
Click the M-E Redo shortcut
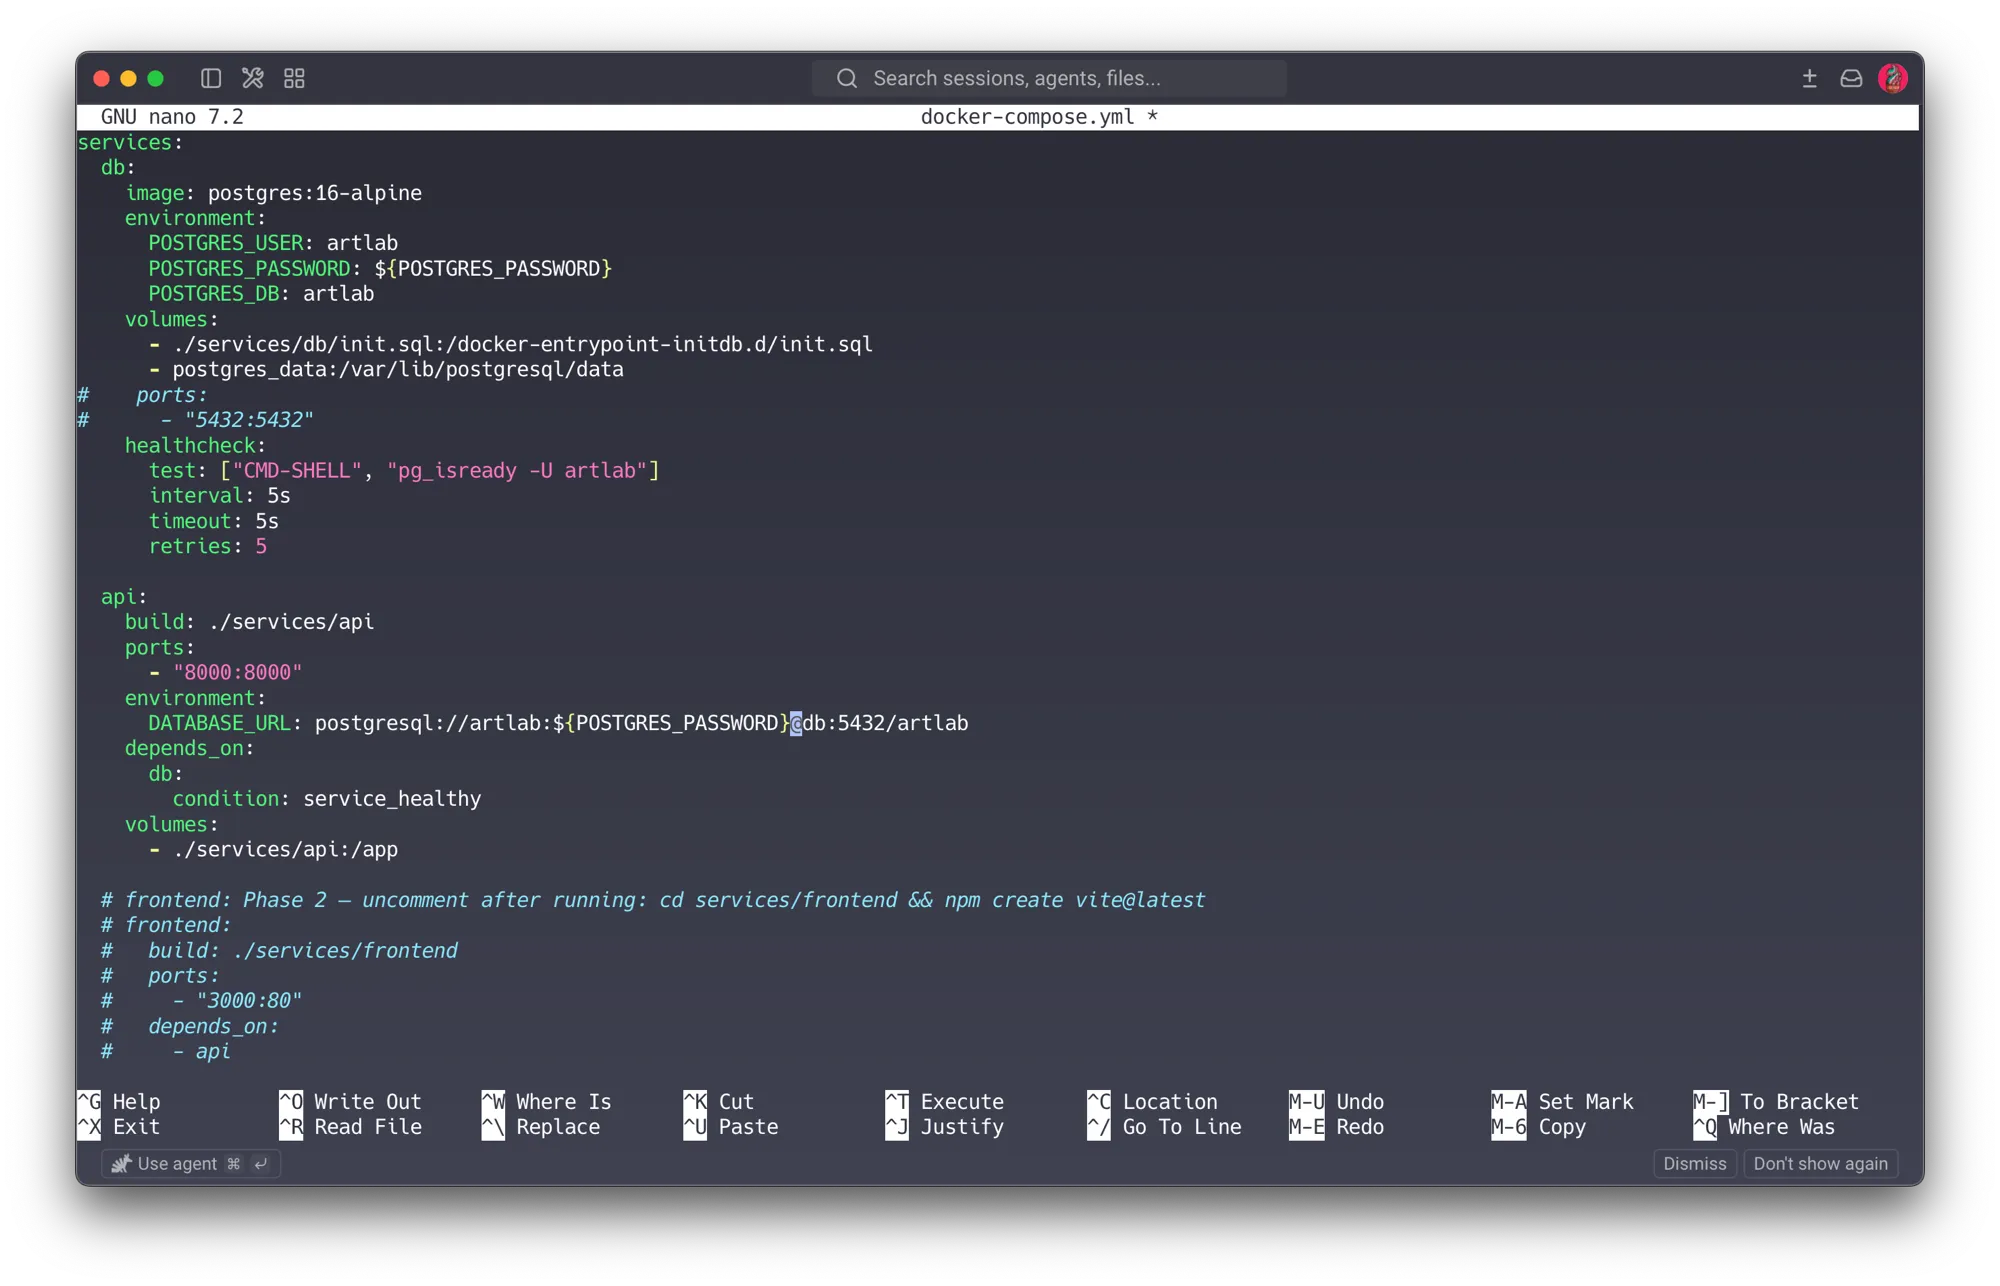click(x=1337, y=1127)
